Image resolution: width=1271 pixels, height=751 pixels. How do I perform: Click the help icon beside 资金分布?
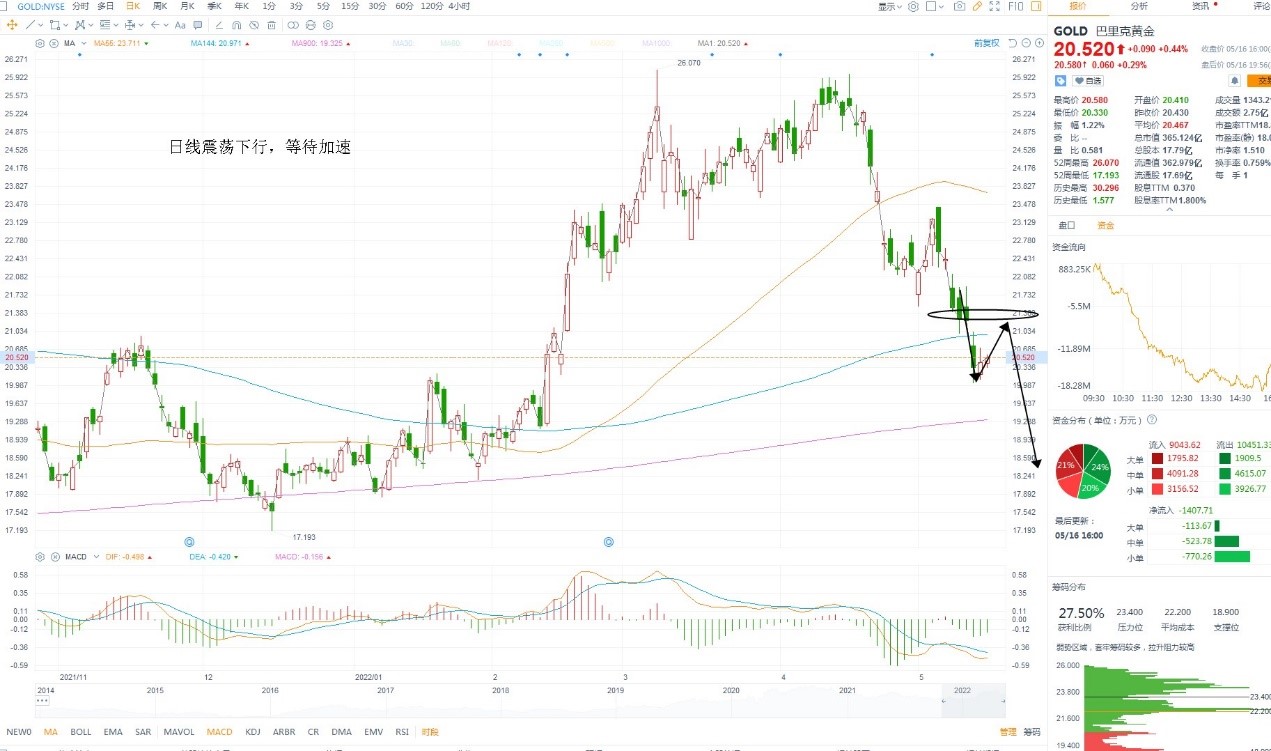(x=1152, y=420)
